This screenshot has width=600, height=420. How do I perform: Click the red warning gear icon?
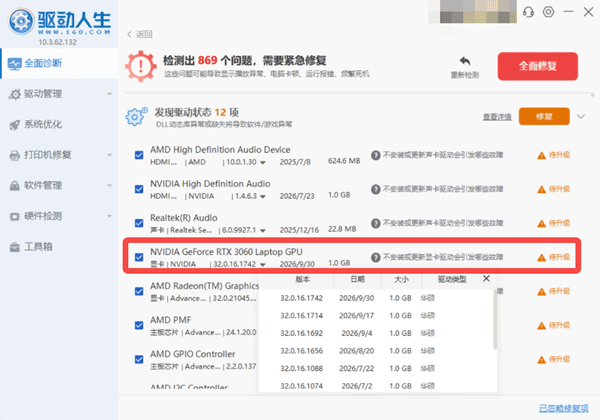[x=141, y=66]
